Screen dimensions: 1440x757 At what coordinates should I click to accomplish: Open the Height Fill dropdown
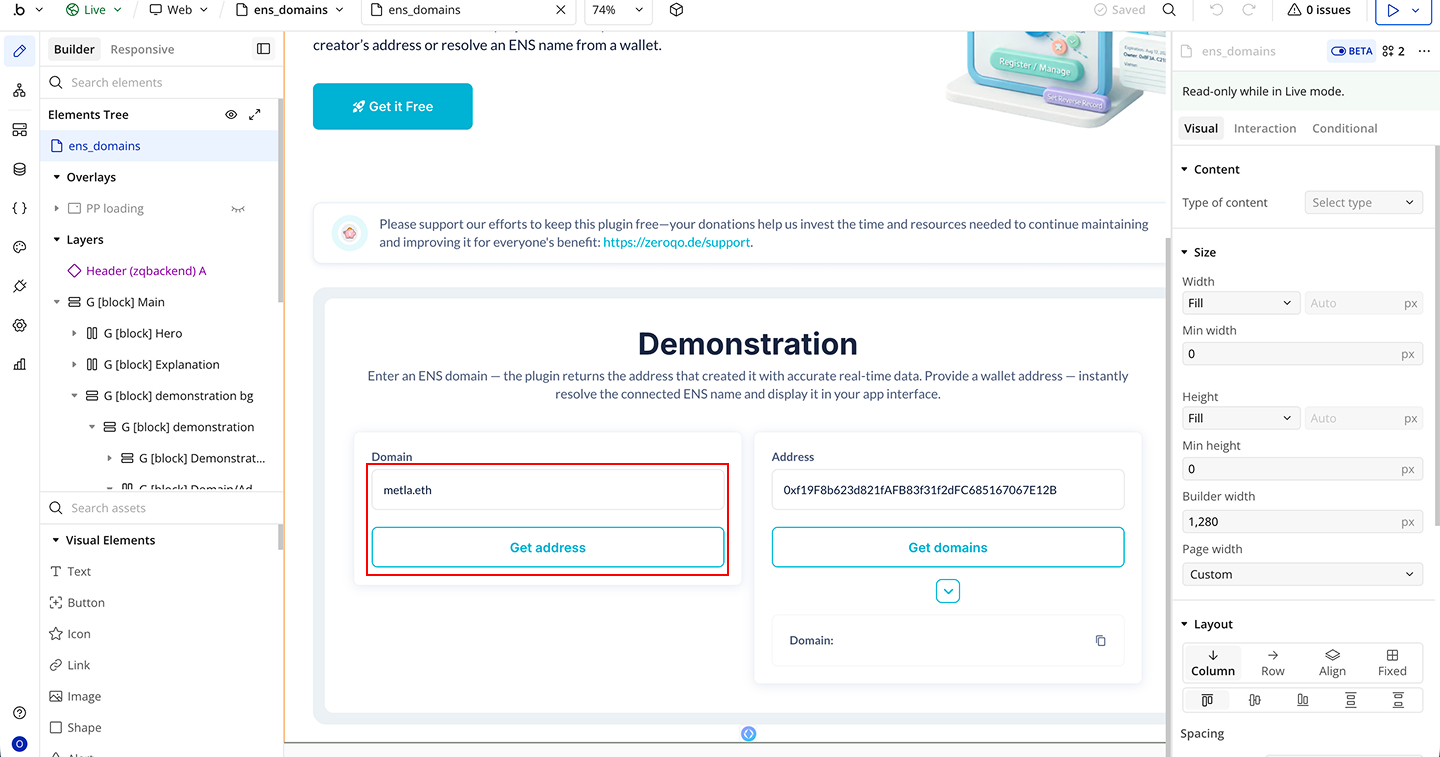coord(1240,418)
